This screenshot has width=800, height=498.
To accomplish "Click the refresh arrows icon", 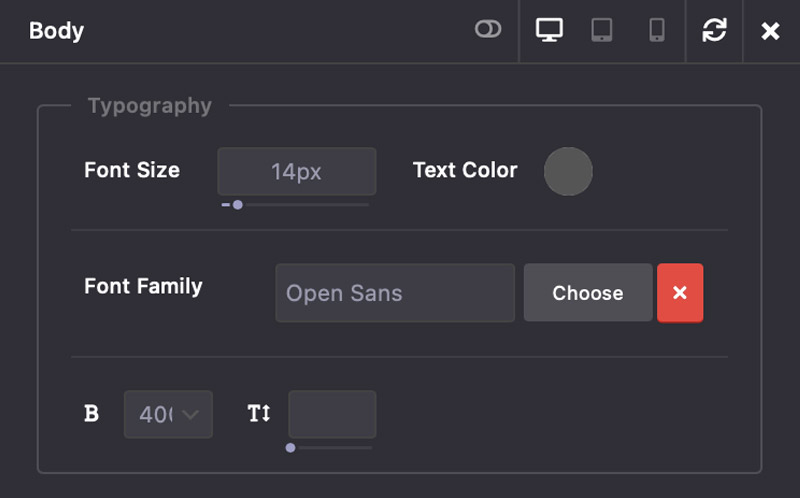I will [x=714, y=30].
